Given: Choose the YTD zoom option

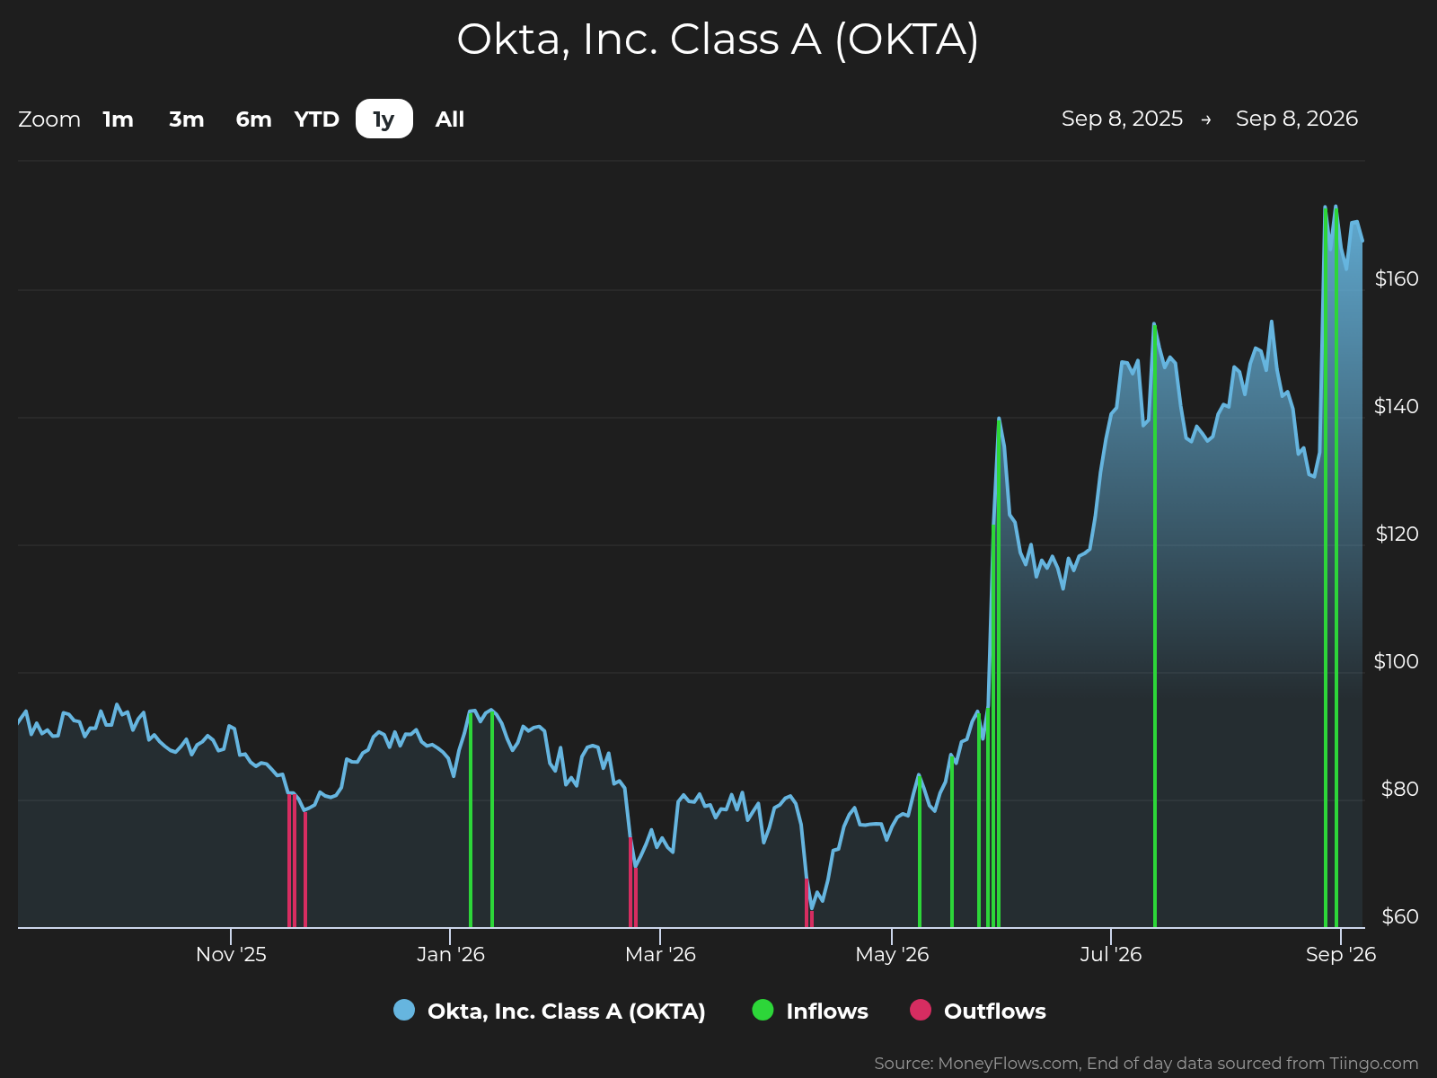Looking at the screenshot, I should (x=317, y=119).
